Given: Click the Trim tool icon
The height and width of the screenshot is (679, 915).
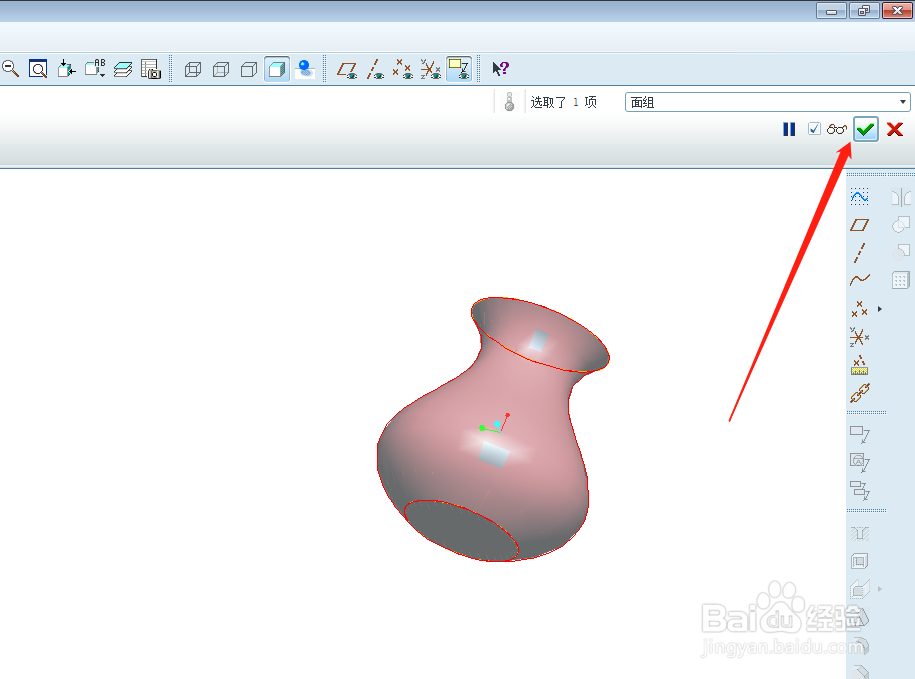Looking at the screenshot, I should click(900, 252).
